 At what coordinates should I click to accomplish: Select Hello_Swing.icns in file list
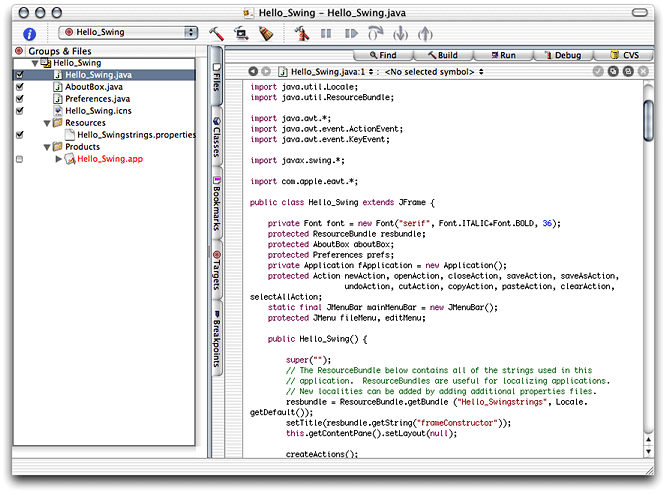tap(98, 111)
